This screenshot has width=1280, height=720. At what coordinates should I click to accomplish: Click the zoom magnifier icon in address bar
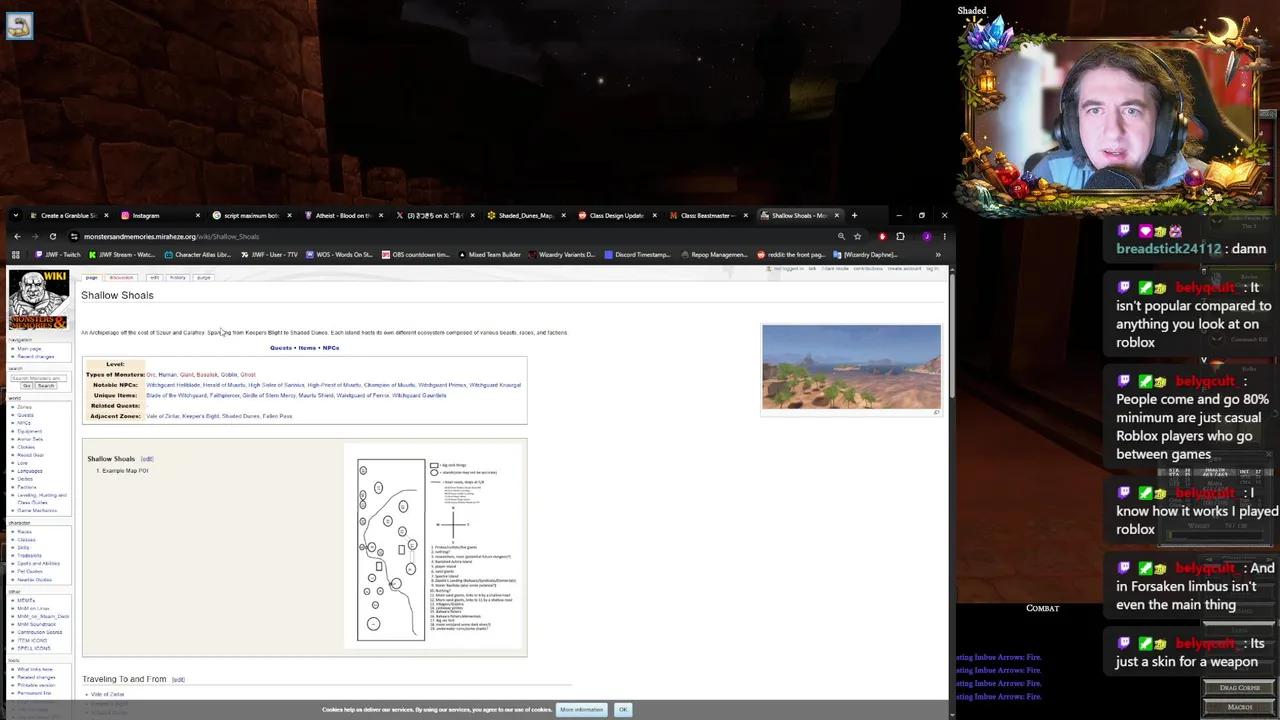841,237
